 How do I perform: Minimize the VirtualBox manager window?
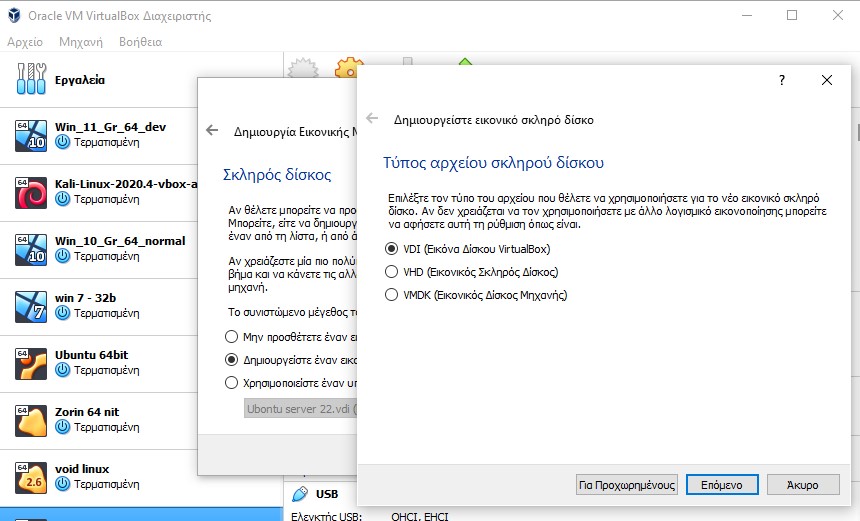[747, 15]
